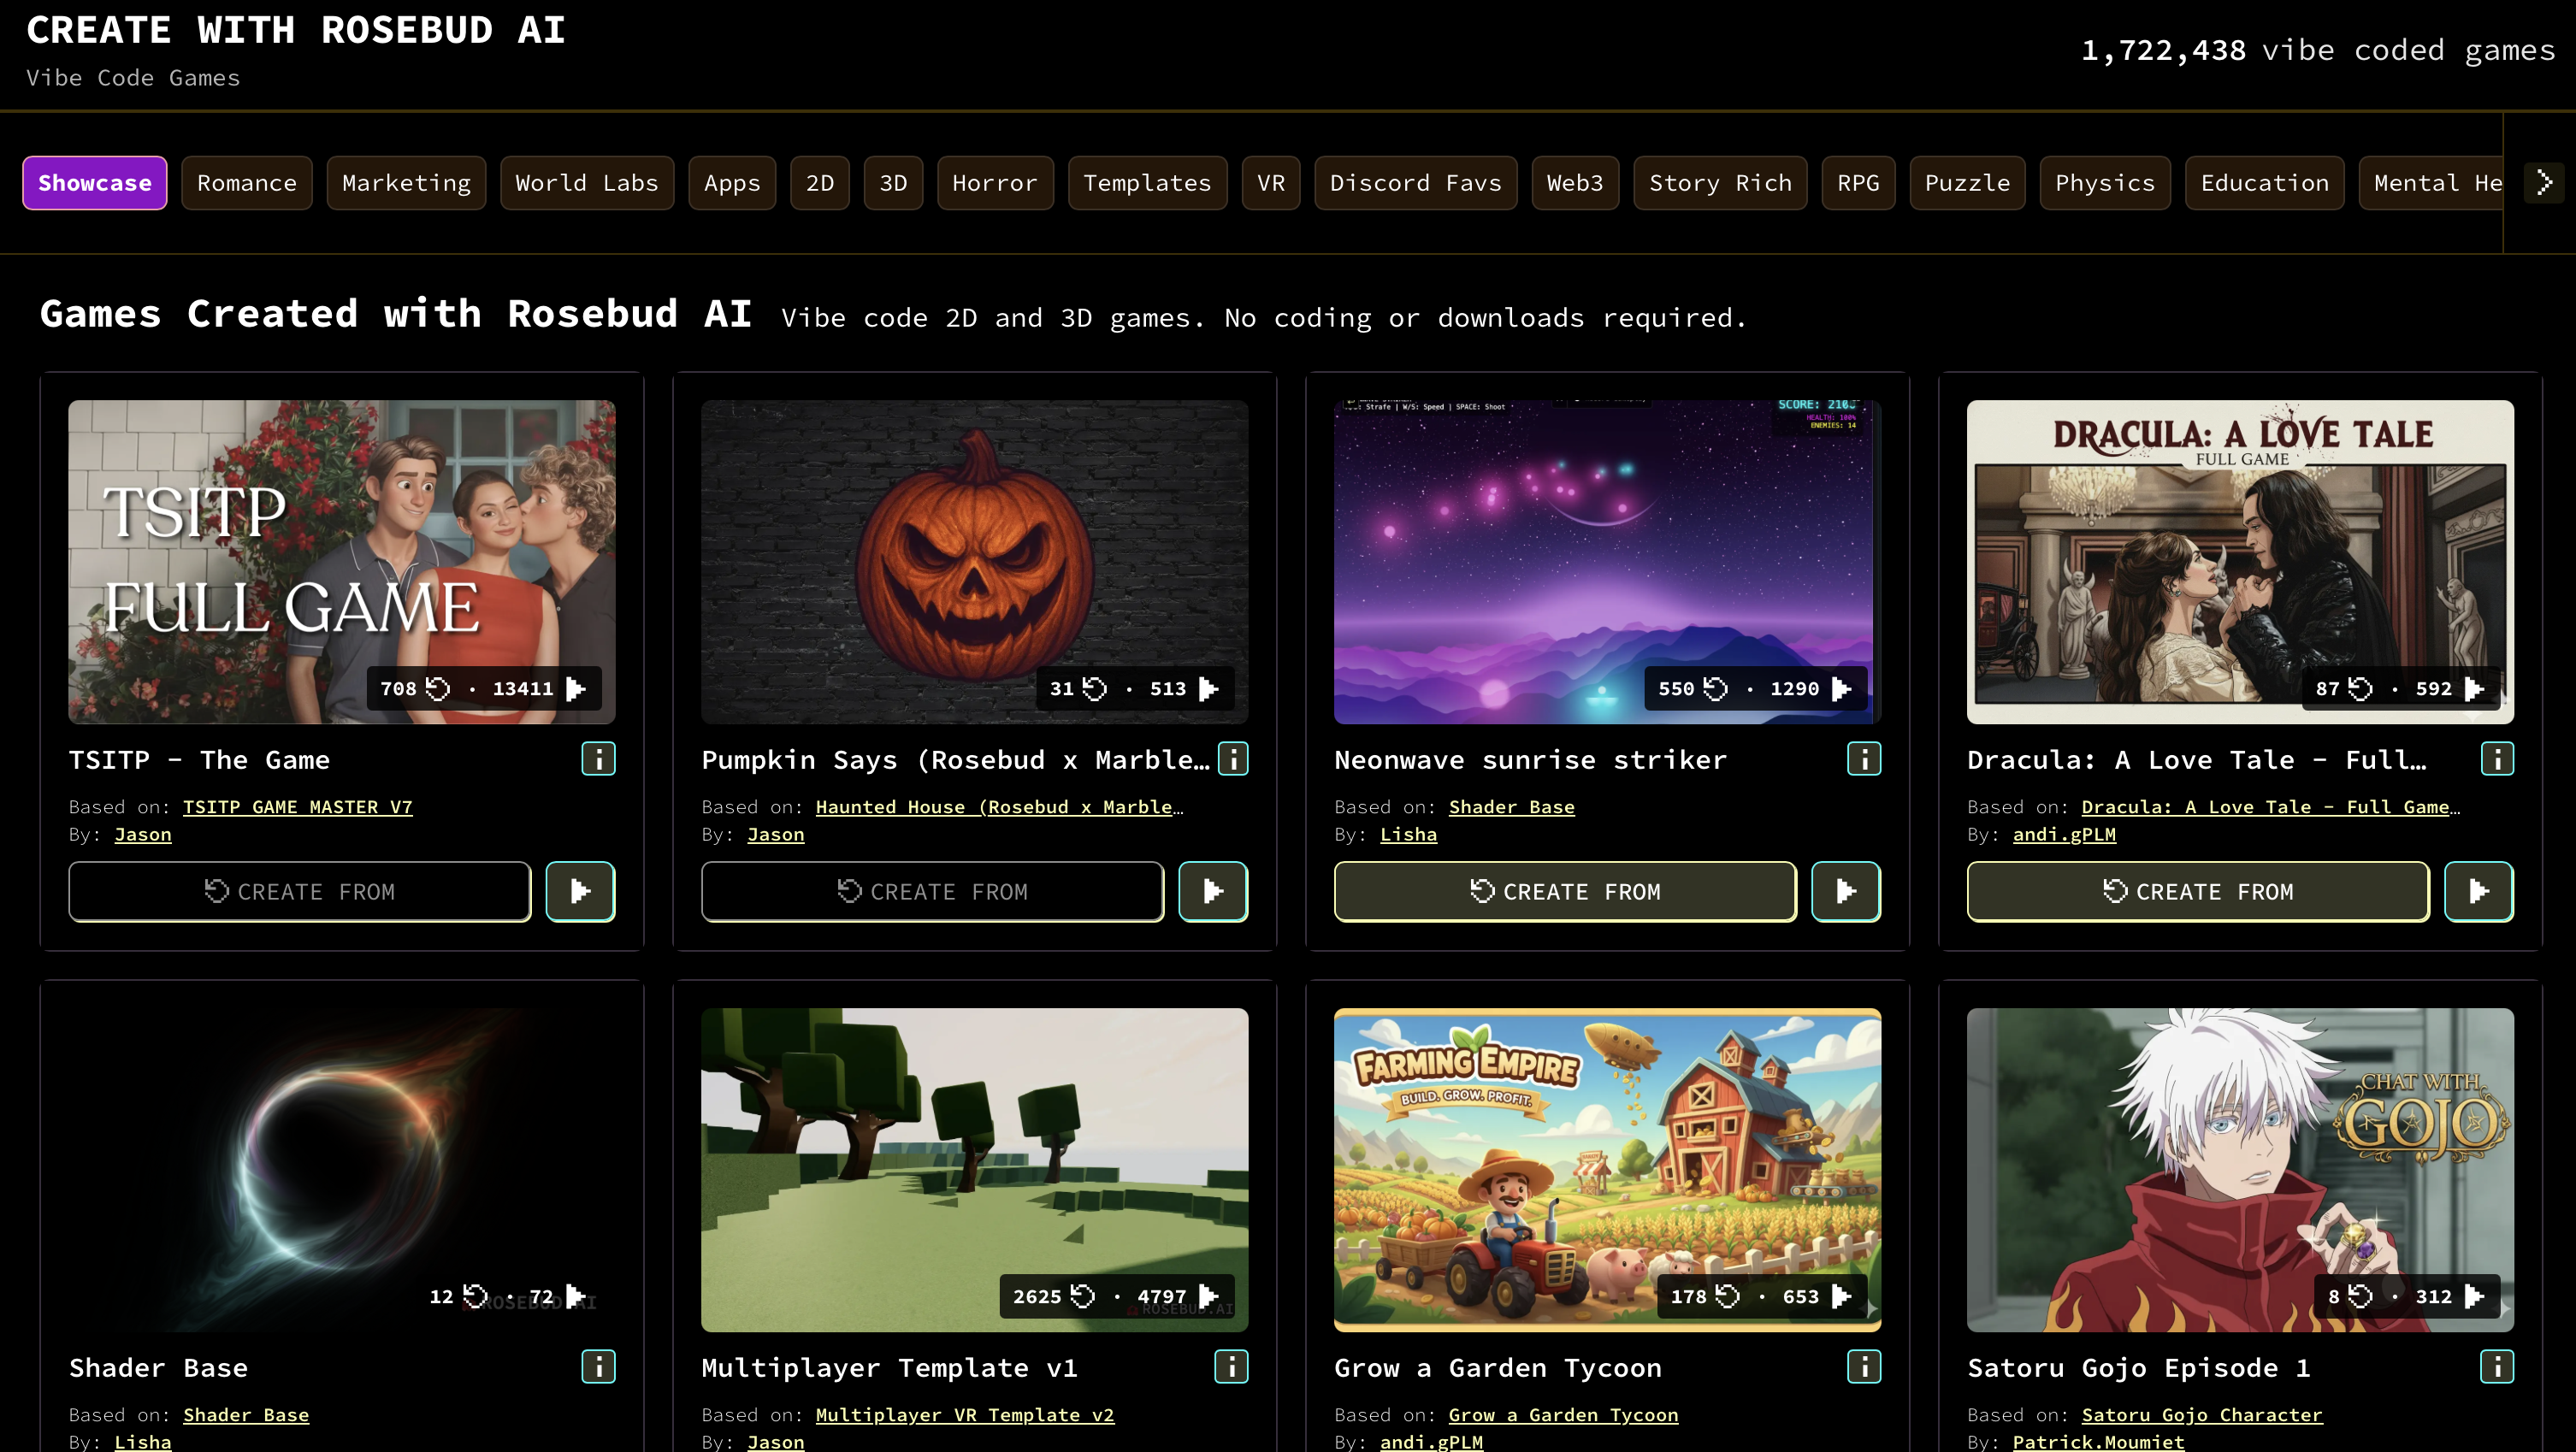Switch to the Templates category tab
Viewport: 2576px width, 1452px height.
point(1147,183)
